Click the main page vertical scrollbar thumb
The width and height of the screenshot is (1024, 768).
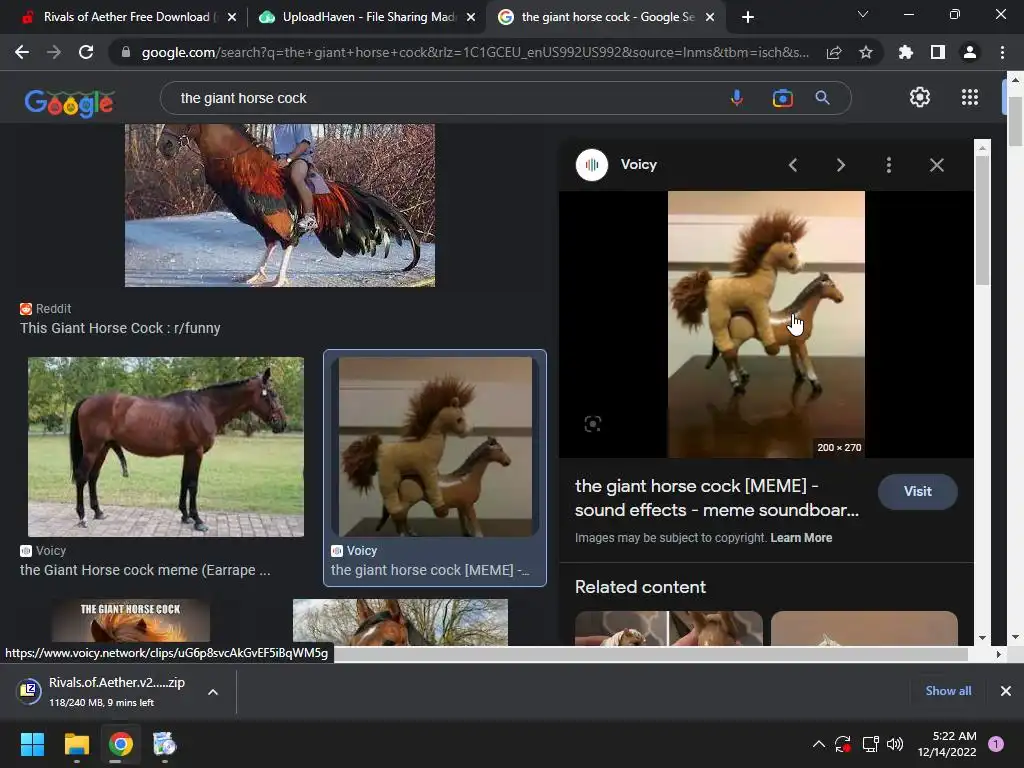click(x=1015, y=122)
